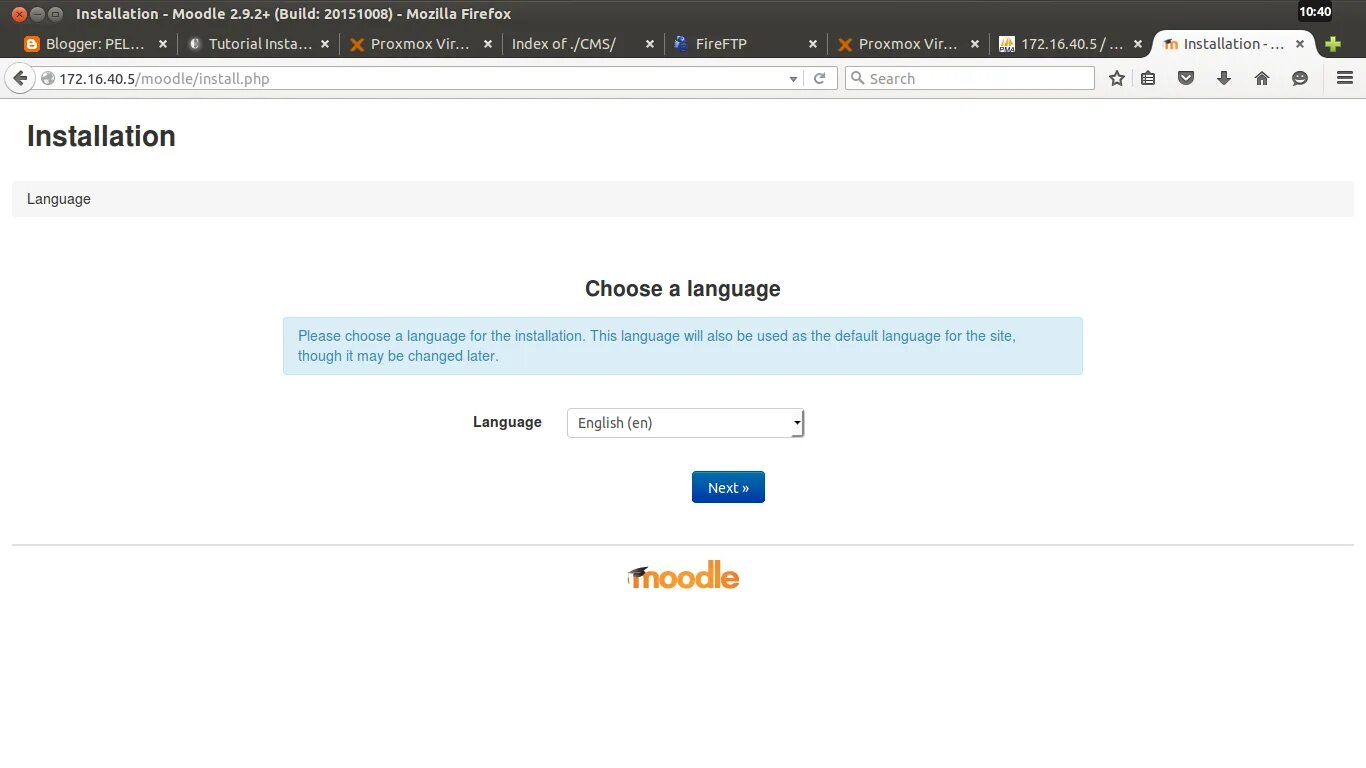Click the Installation page heading
Viewport: 1366px width, 768px height.
(101, 136)
